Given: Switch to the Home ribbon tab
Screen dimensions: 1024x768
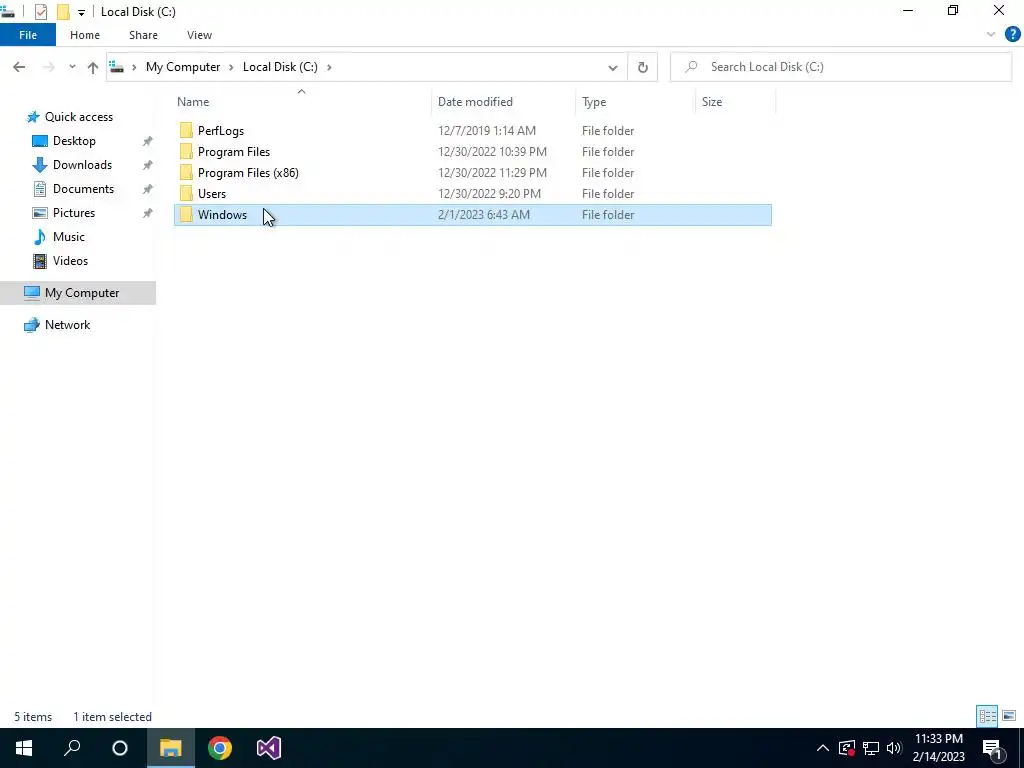Looking at the screenshot, I should pyautogui.click(x=85, y=35).
